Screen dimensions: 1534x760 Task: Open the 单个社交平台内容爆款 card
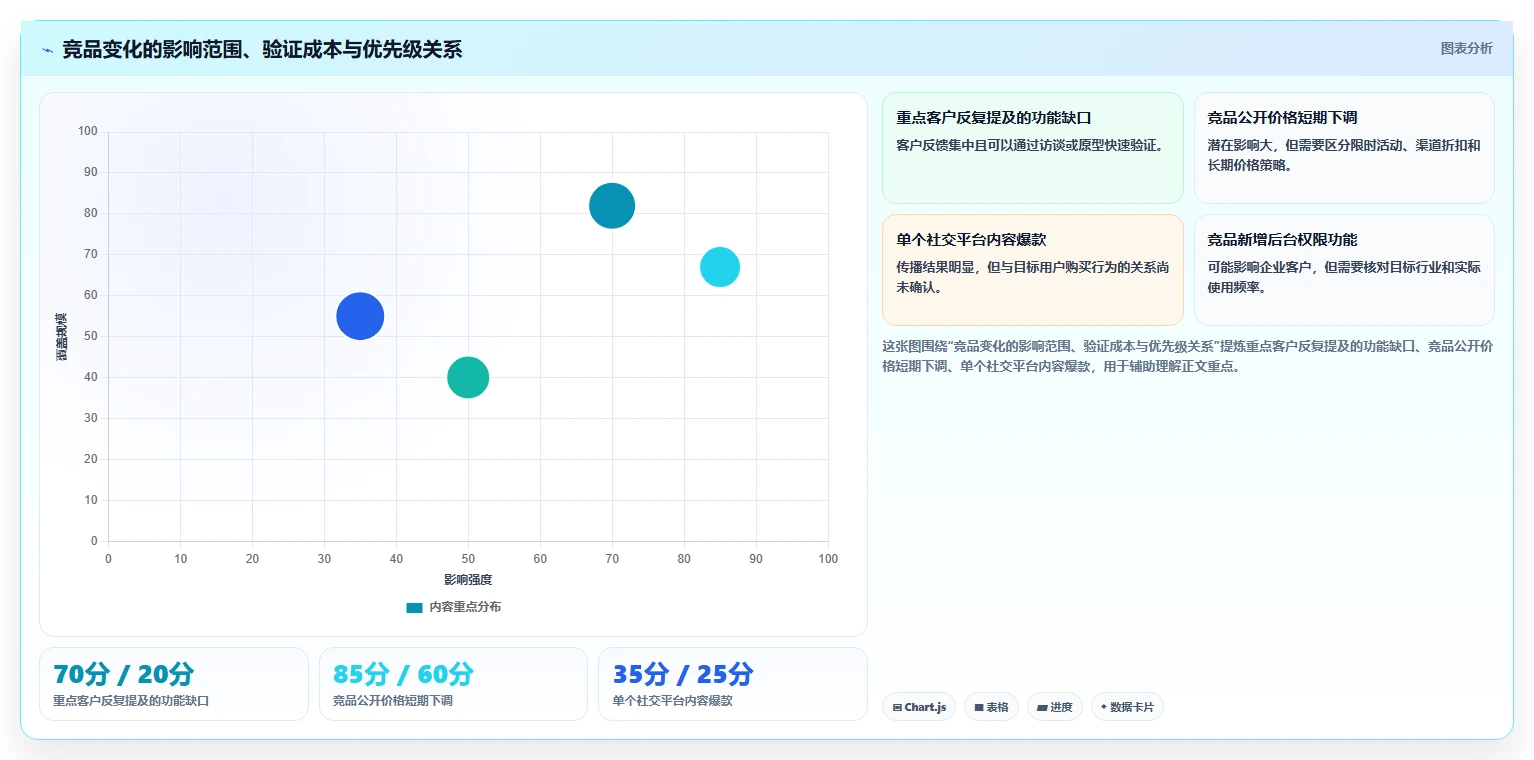[1033, 270]
